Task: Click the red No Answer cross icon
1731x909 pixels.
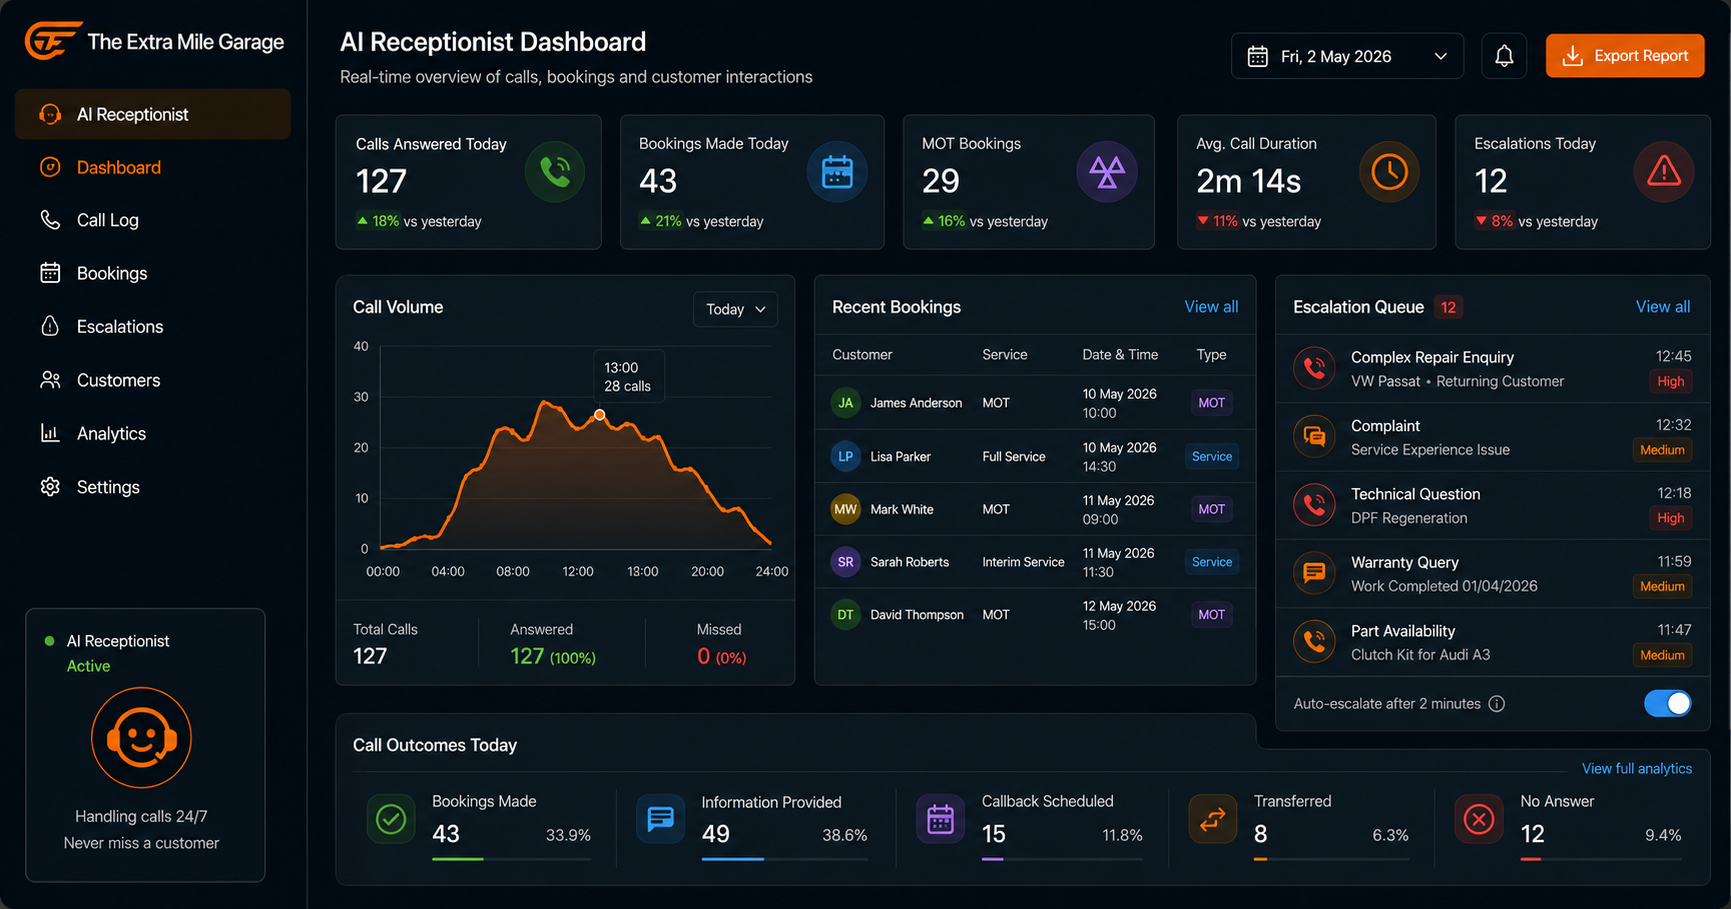Action: [1479, 820]
